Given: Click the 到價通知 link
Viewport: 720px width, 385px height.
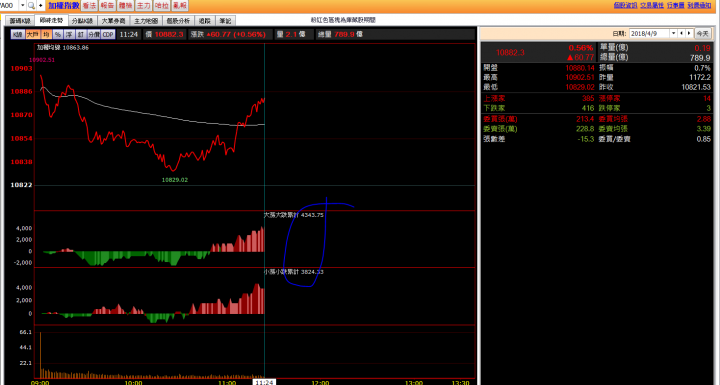Looking at the screenshot, I should (x=699, y=5).
